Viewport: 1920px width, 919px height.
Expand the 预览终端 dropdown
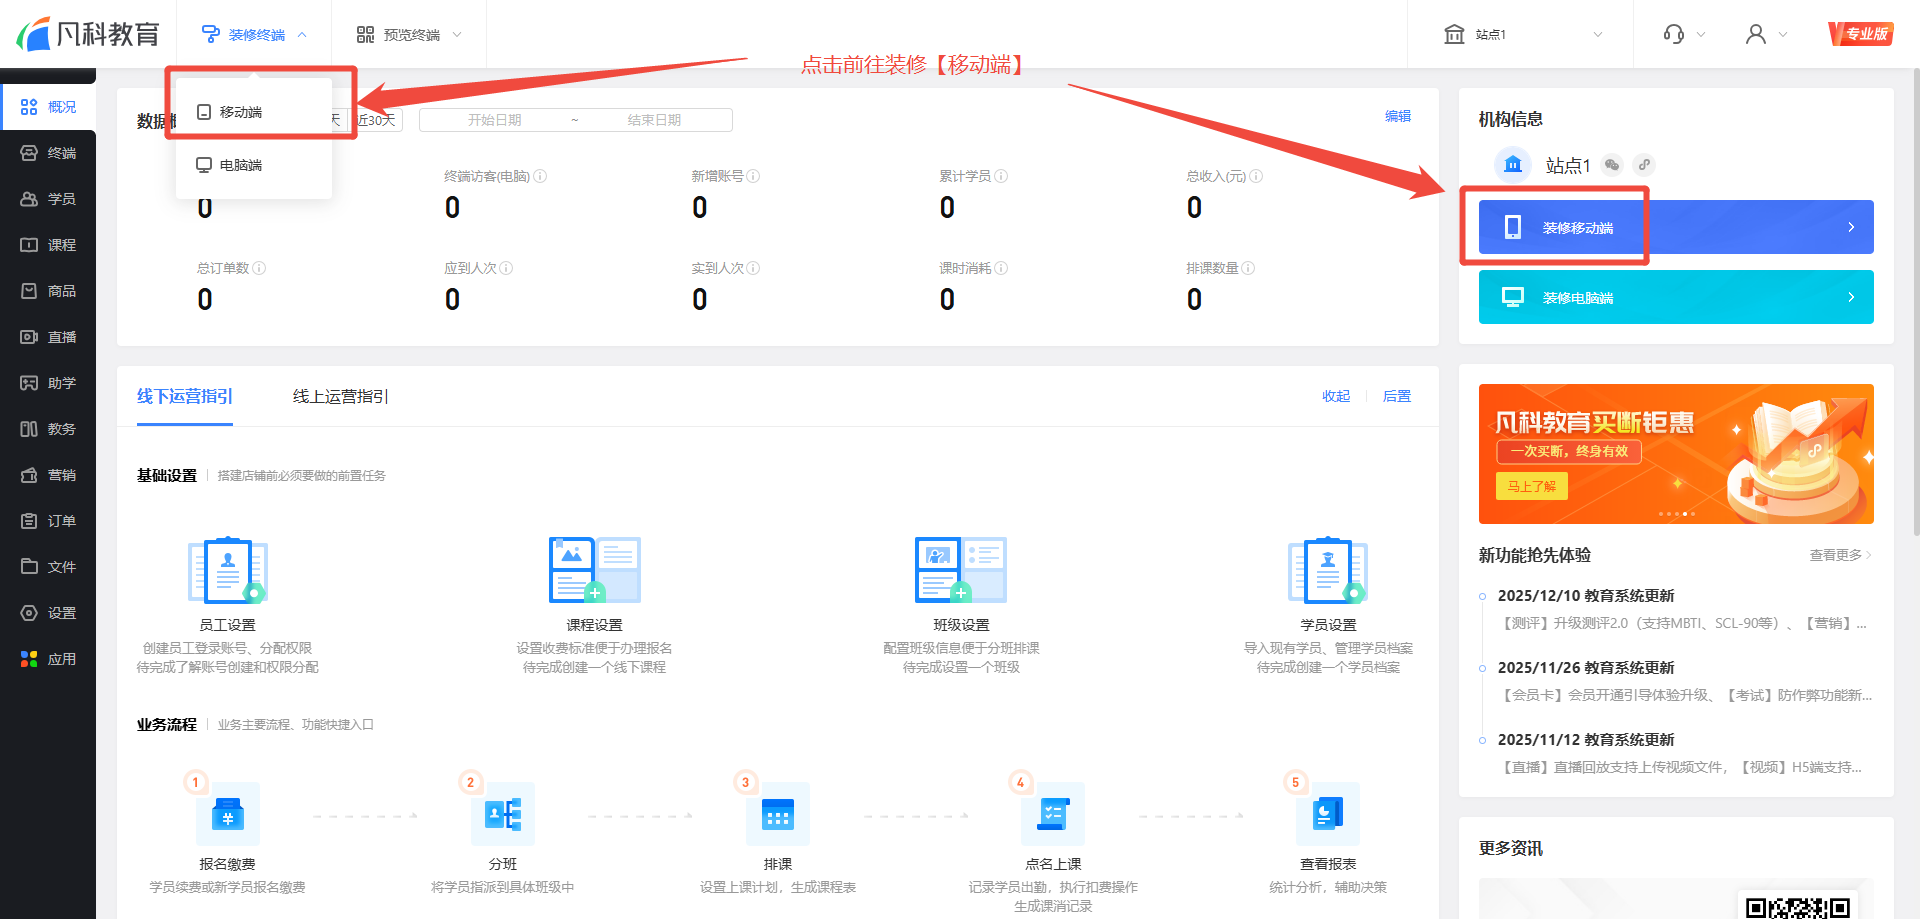[410, 34]
